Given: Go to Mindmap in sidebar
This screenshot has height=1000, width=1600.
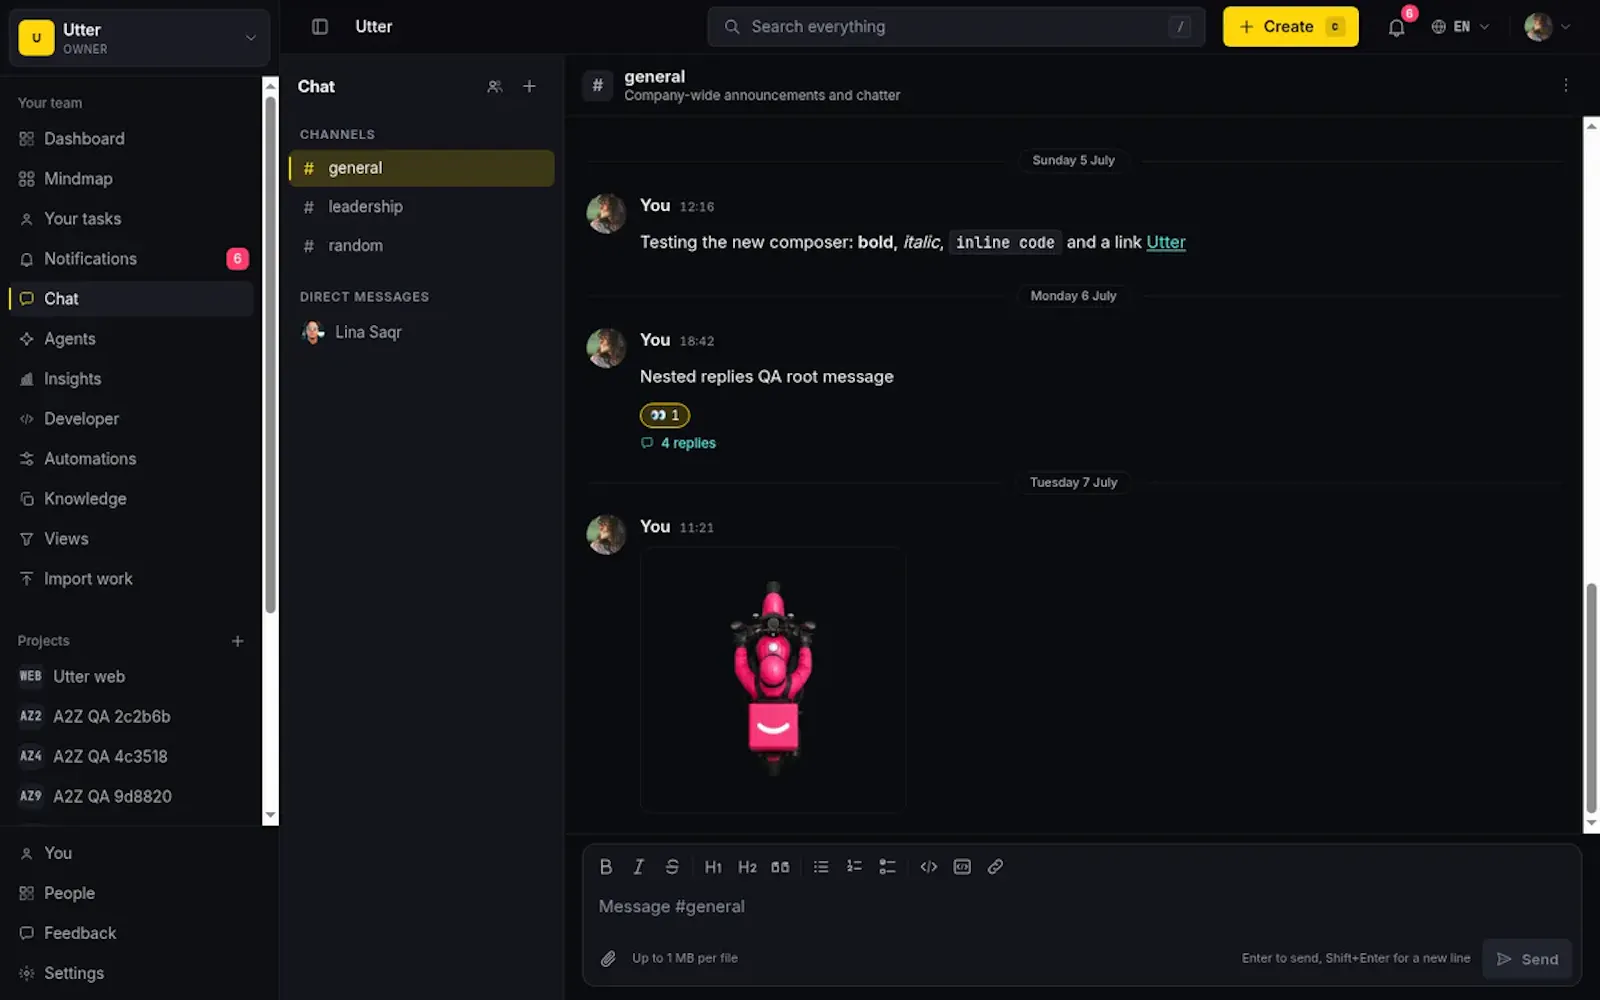Looking at the screenshot, I should coord(131,179).
